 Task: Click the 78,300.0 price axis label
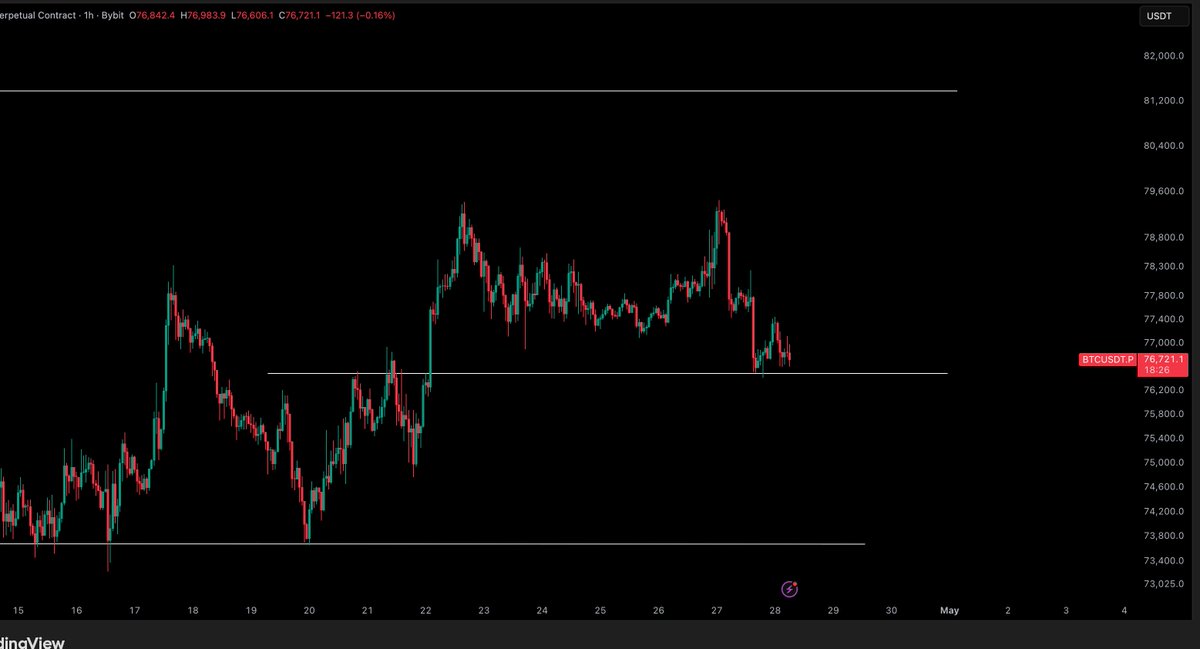click(1163, 267)
